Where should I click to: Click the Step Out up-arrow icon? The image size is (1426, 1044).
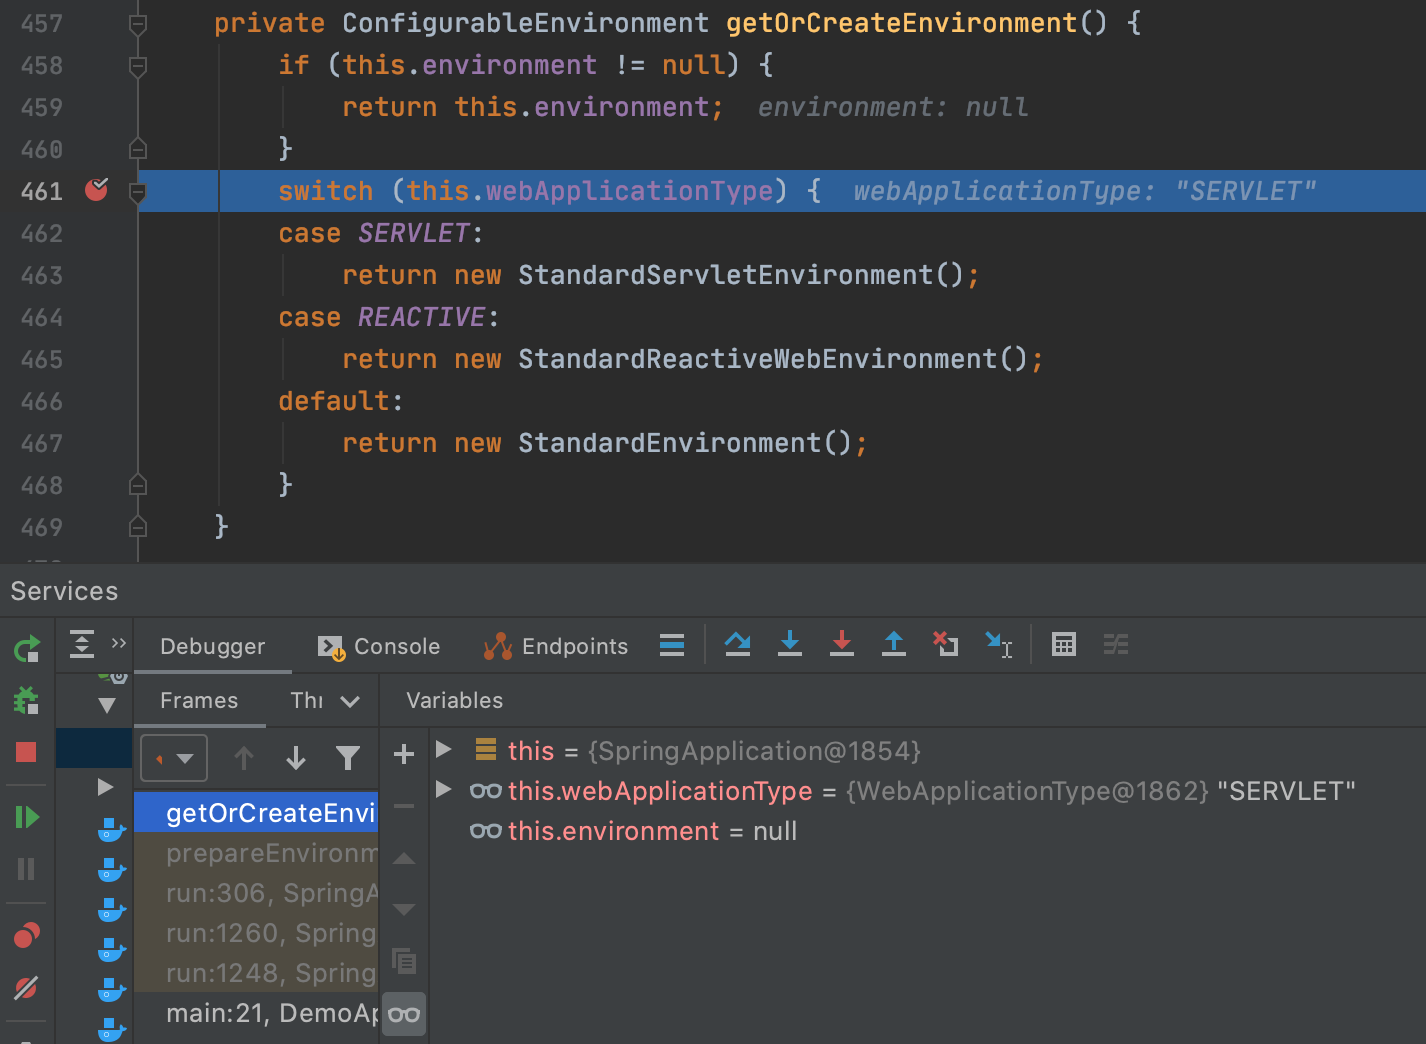click(894, 644)
